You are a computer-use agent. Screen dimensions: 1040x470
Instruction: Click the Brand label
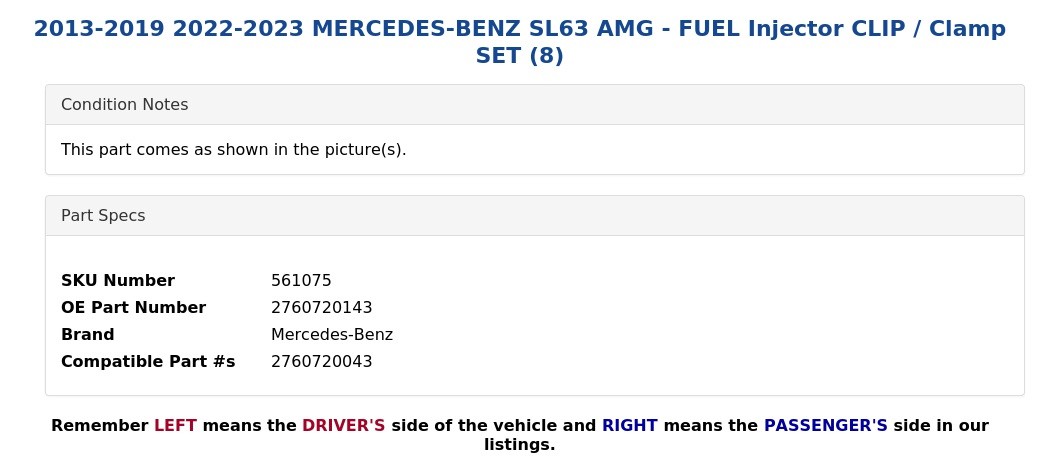point(88,335)
